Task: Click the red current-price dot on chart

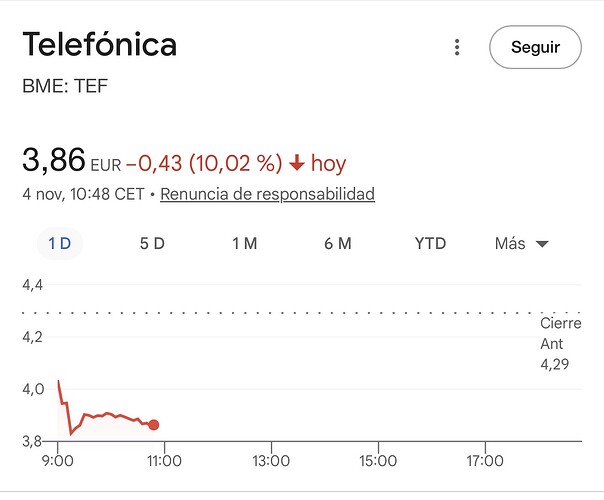Action: click(153, 425)
